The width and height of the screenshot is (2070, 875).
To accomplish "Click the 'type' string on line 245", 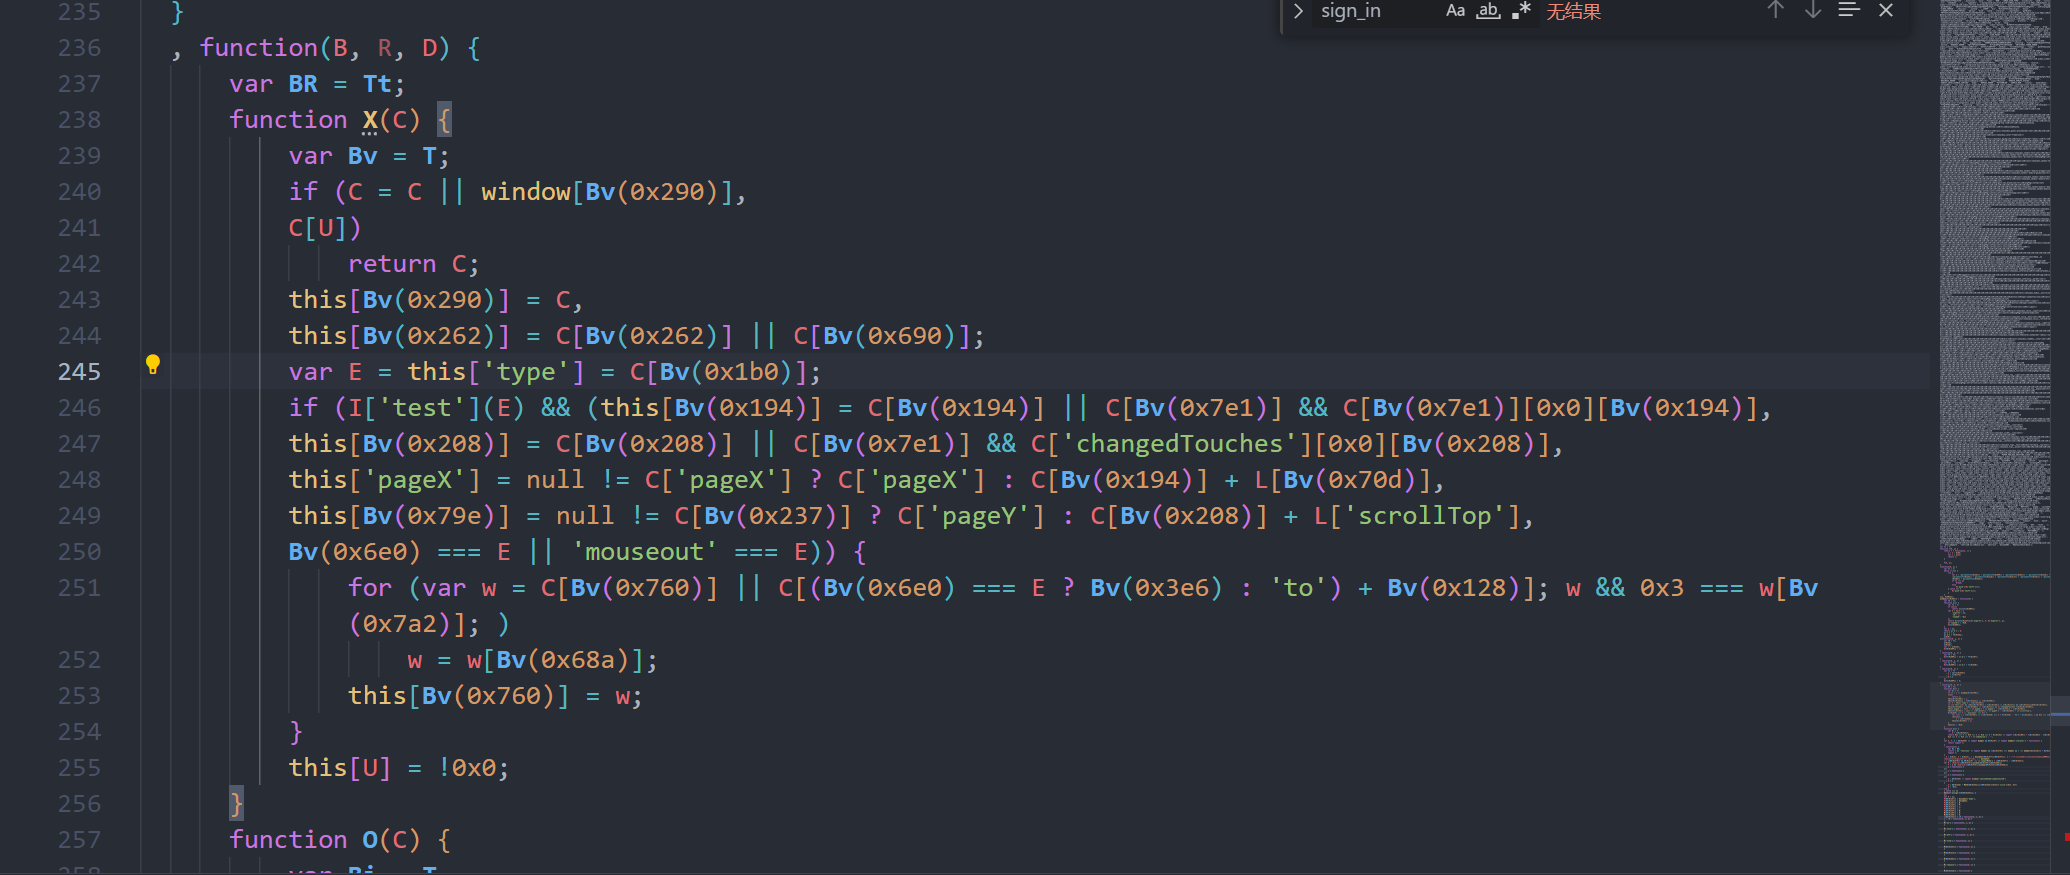I will pyautogui.click(x=526, y=372).
